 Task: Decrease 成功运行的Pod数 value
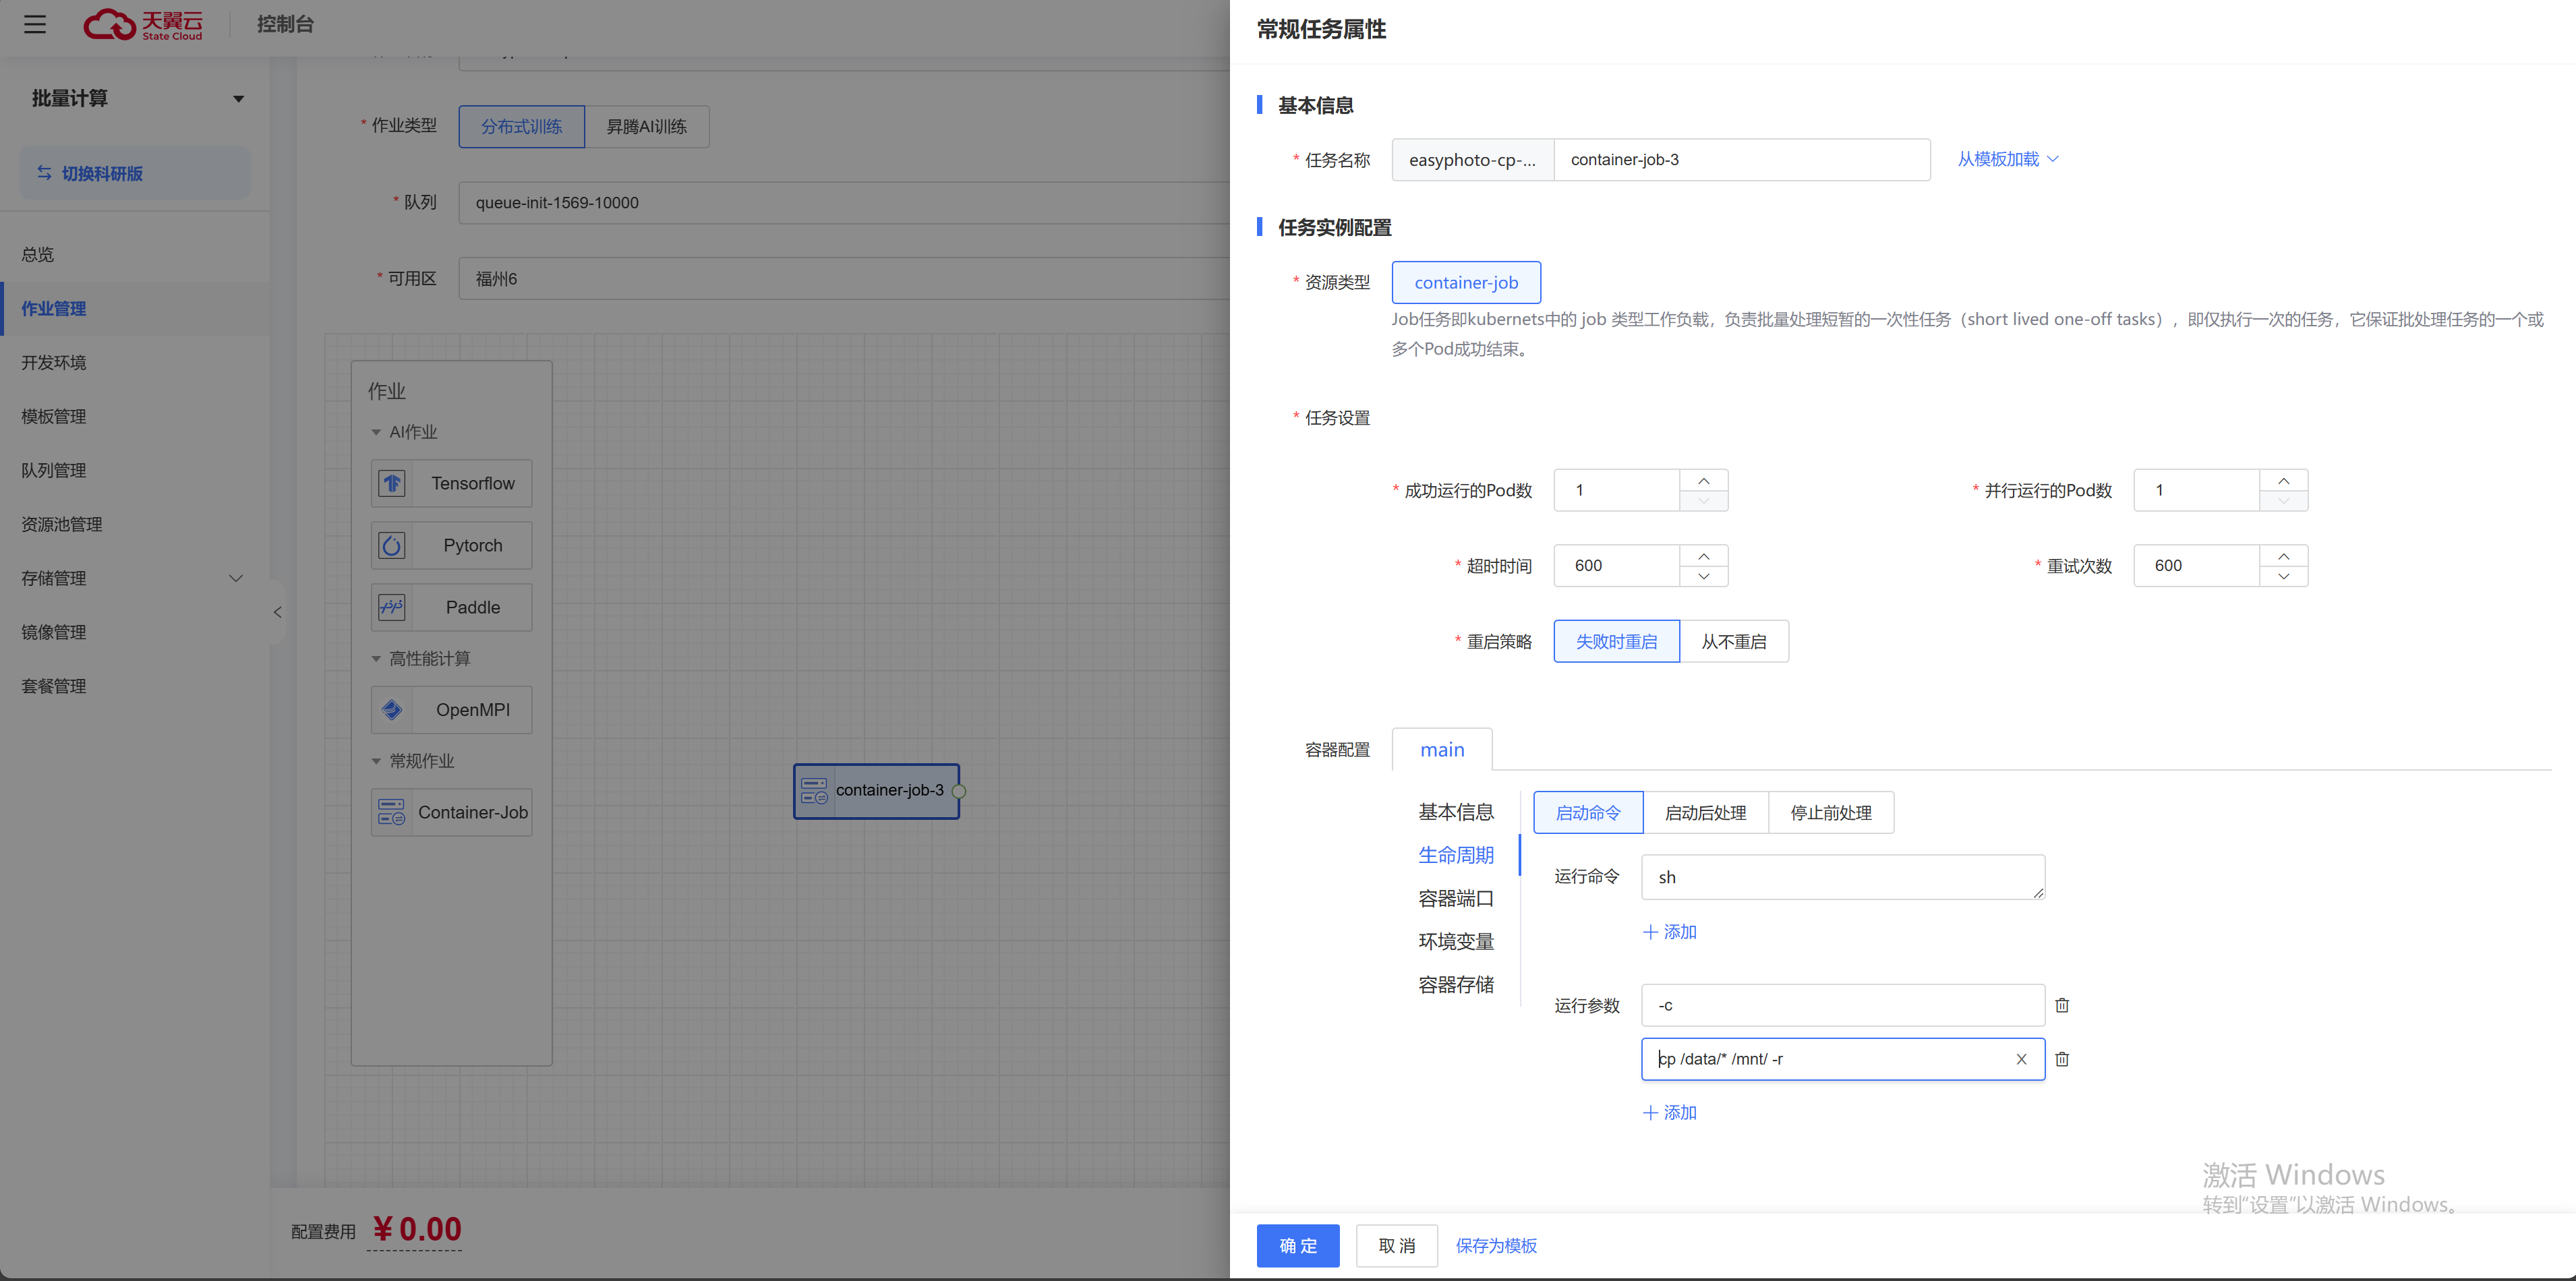tap(1703, 501)
